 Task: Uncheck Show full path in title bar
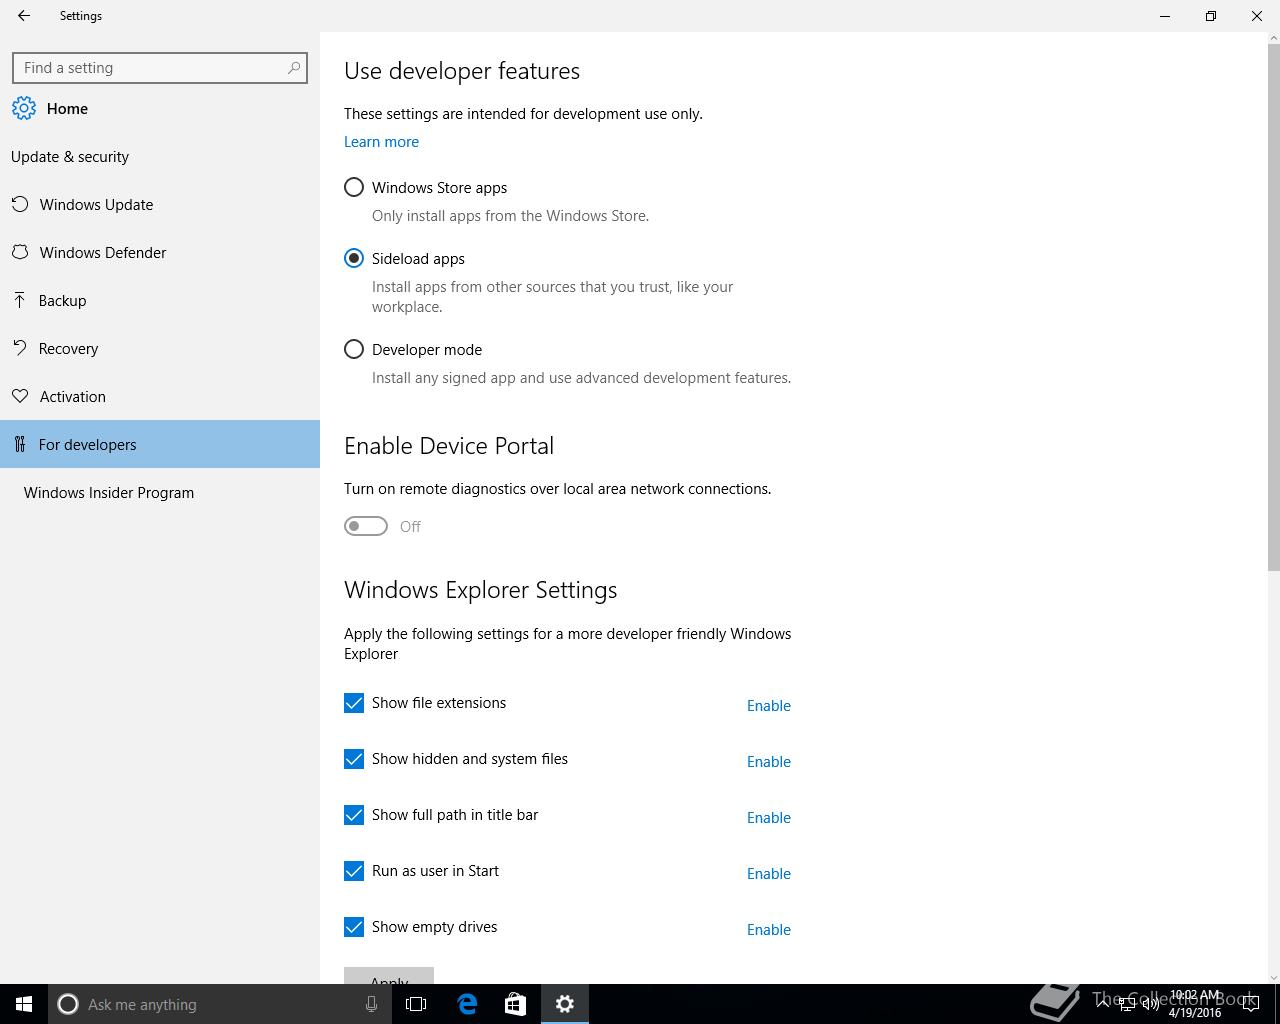point(354,815)
